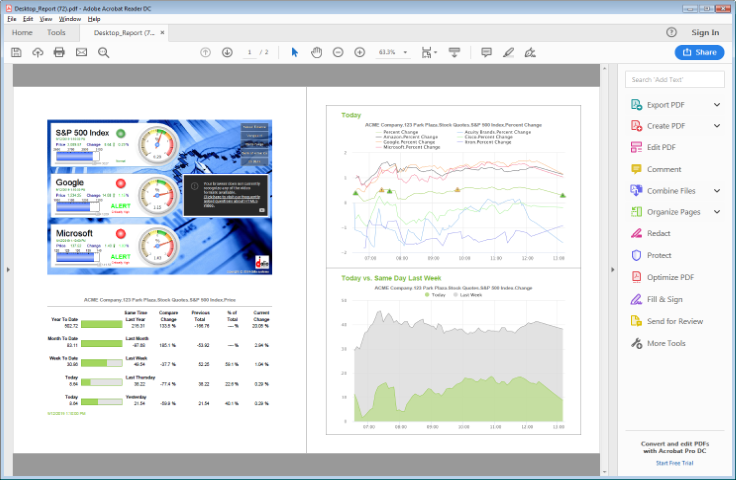The height and width of the screenshot is (480, 736).
Task: Activate the Hand pan tool
Action: click(317, 52)
